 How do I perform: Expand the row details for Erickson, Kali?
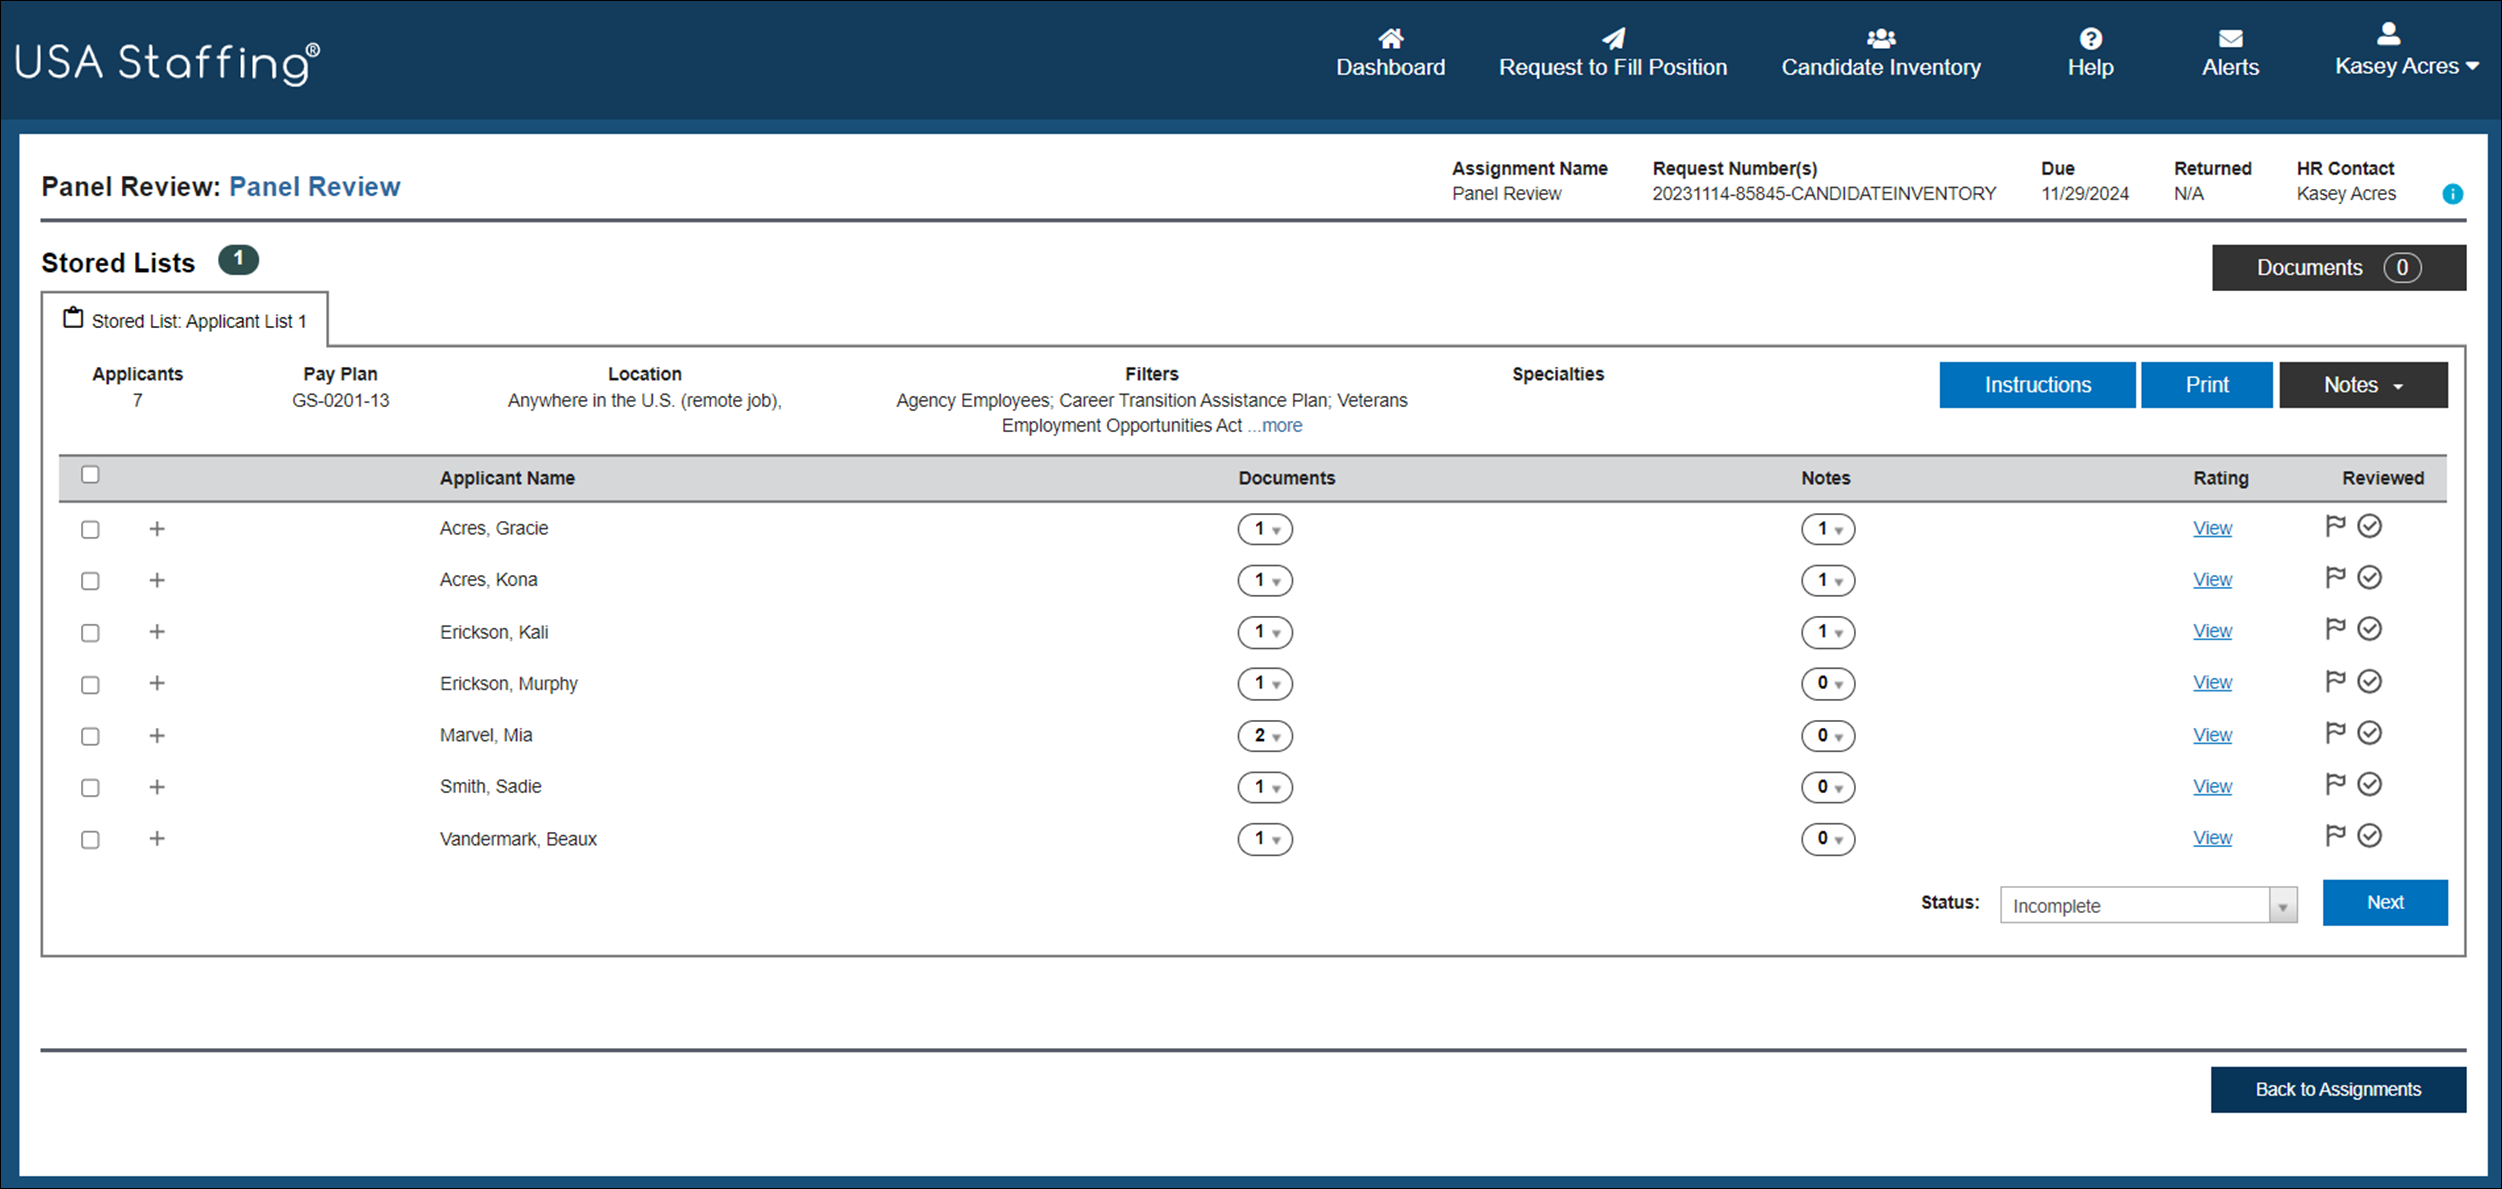(157, 632)
